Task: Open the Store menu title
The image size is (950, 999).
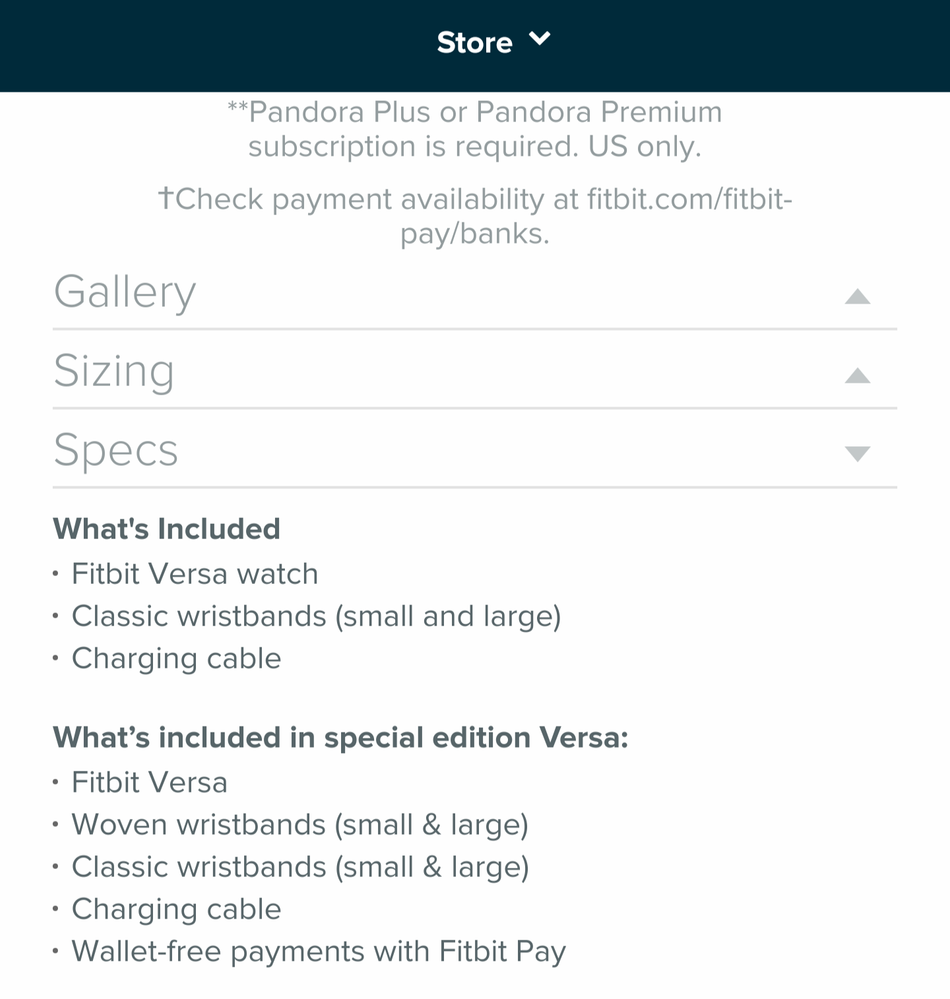Action: [474, 42]
